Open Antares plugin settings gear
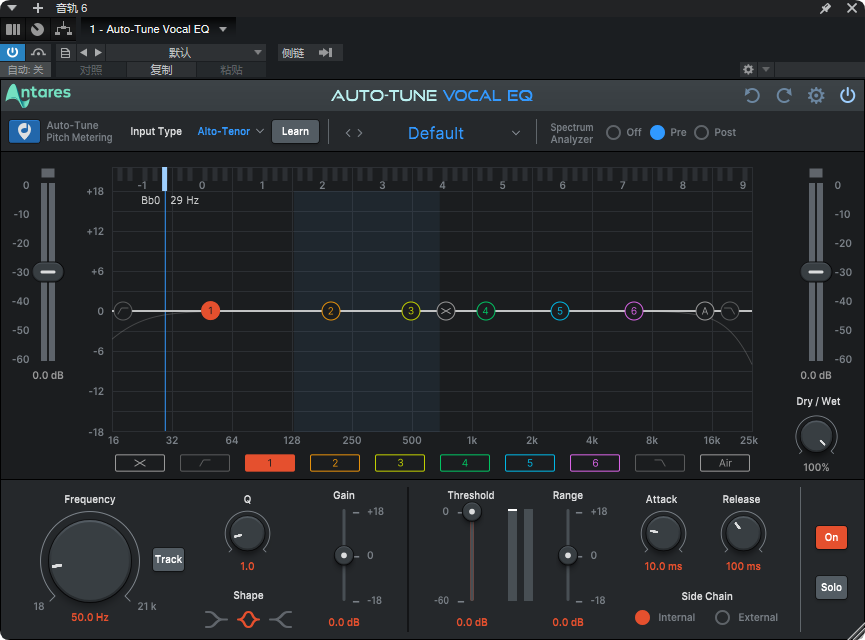Viewport: 865px width, 640px height. point(816,95)
